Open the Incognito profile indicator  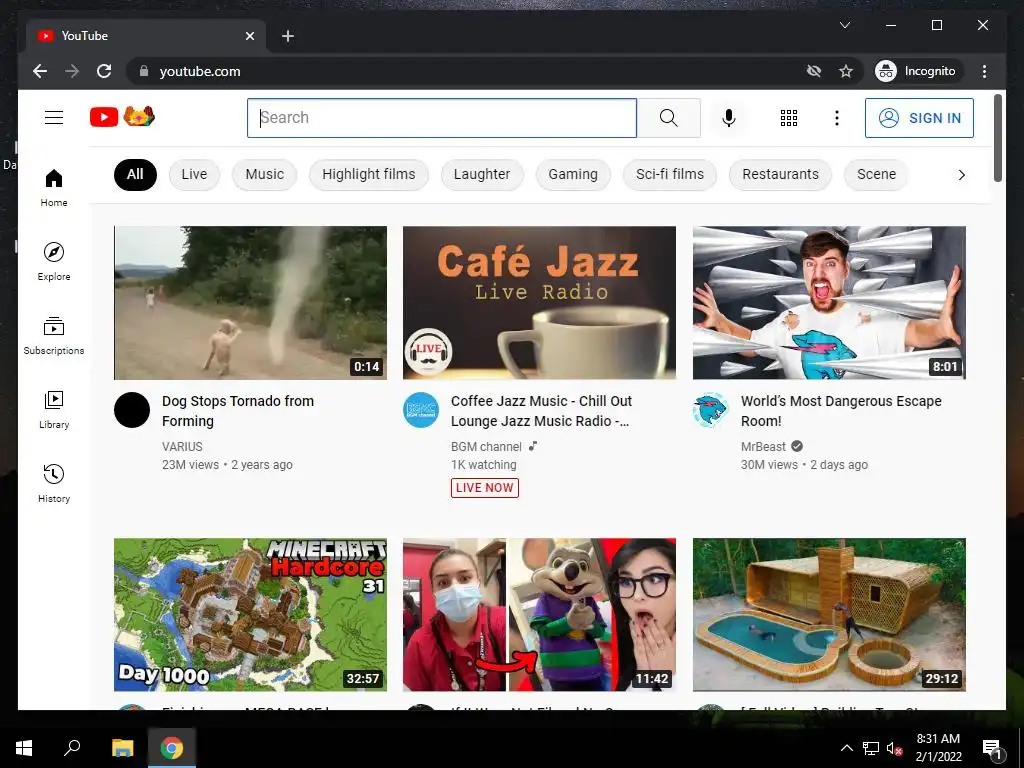pyautogui.click(x=918, y=71)
